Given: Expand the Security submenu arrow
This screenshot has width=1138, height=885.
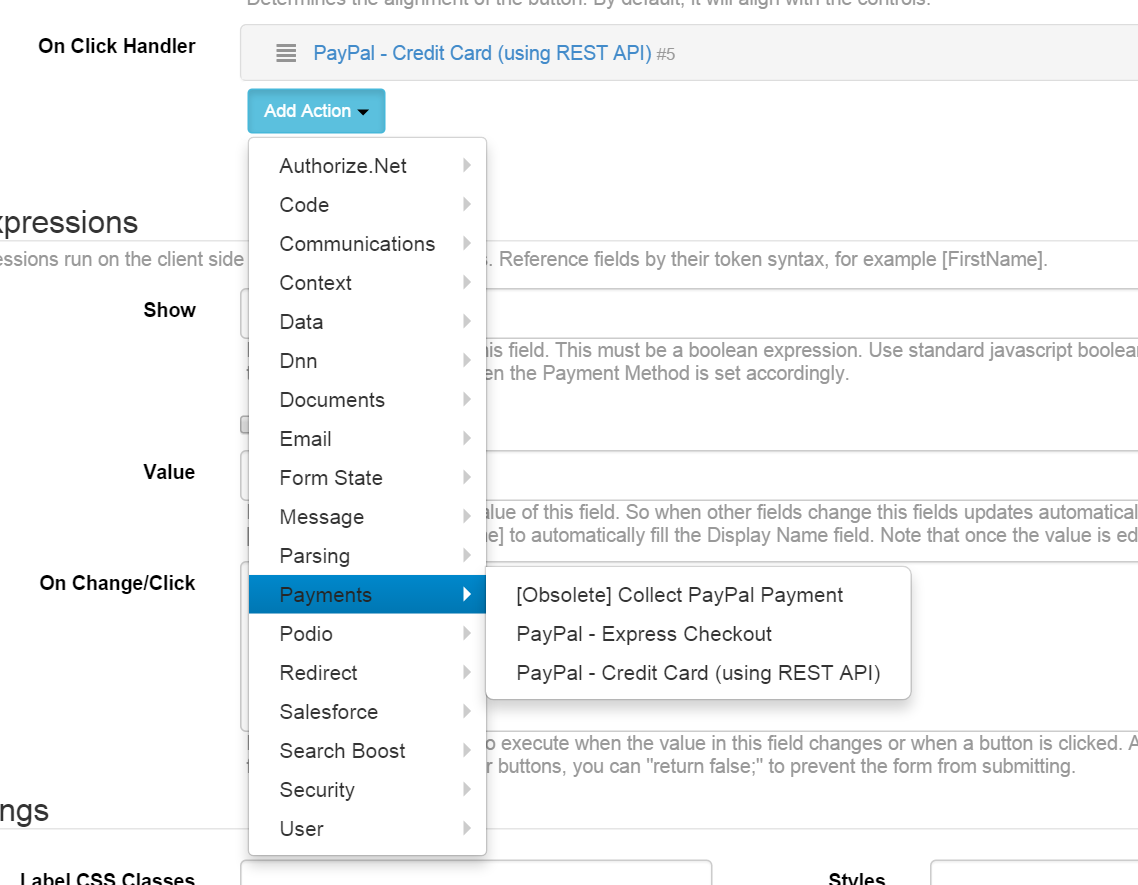Looking at the screenshot, I should pyautogui.click(x=466, y=790).
